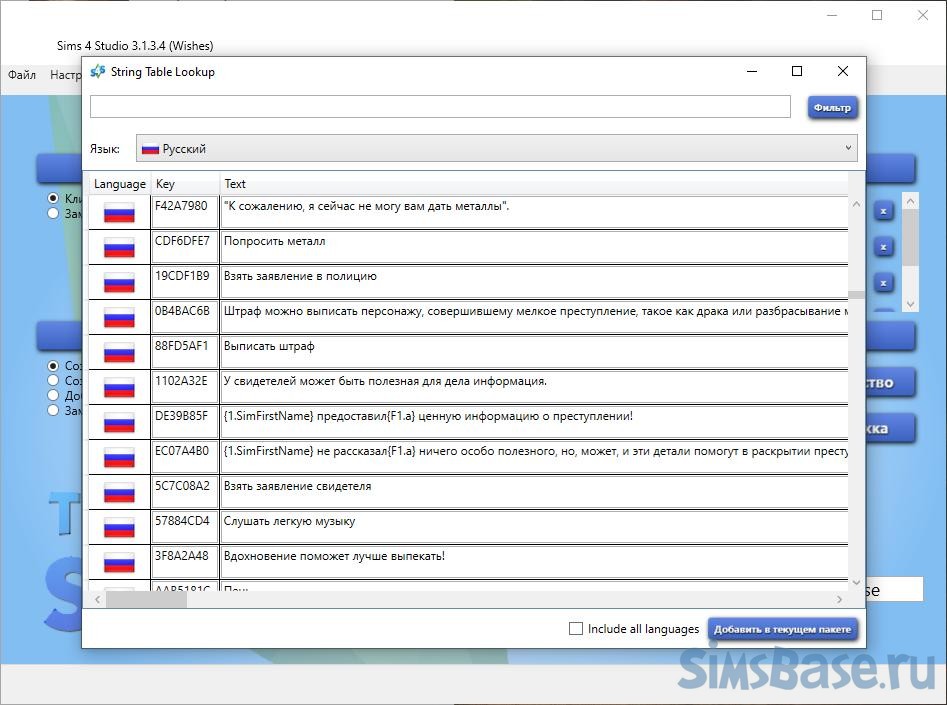Click the flag icon next to key 5C7C08A2
The image size is (947, 705).
point(119,493)
